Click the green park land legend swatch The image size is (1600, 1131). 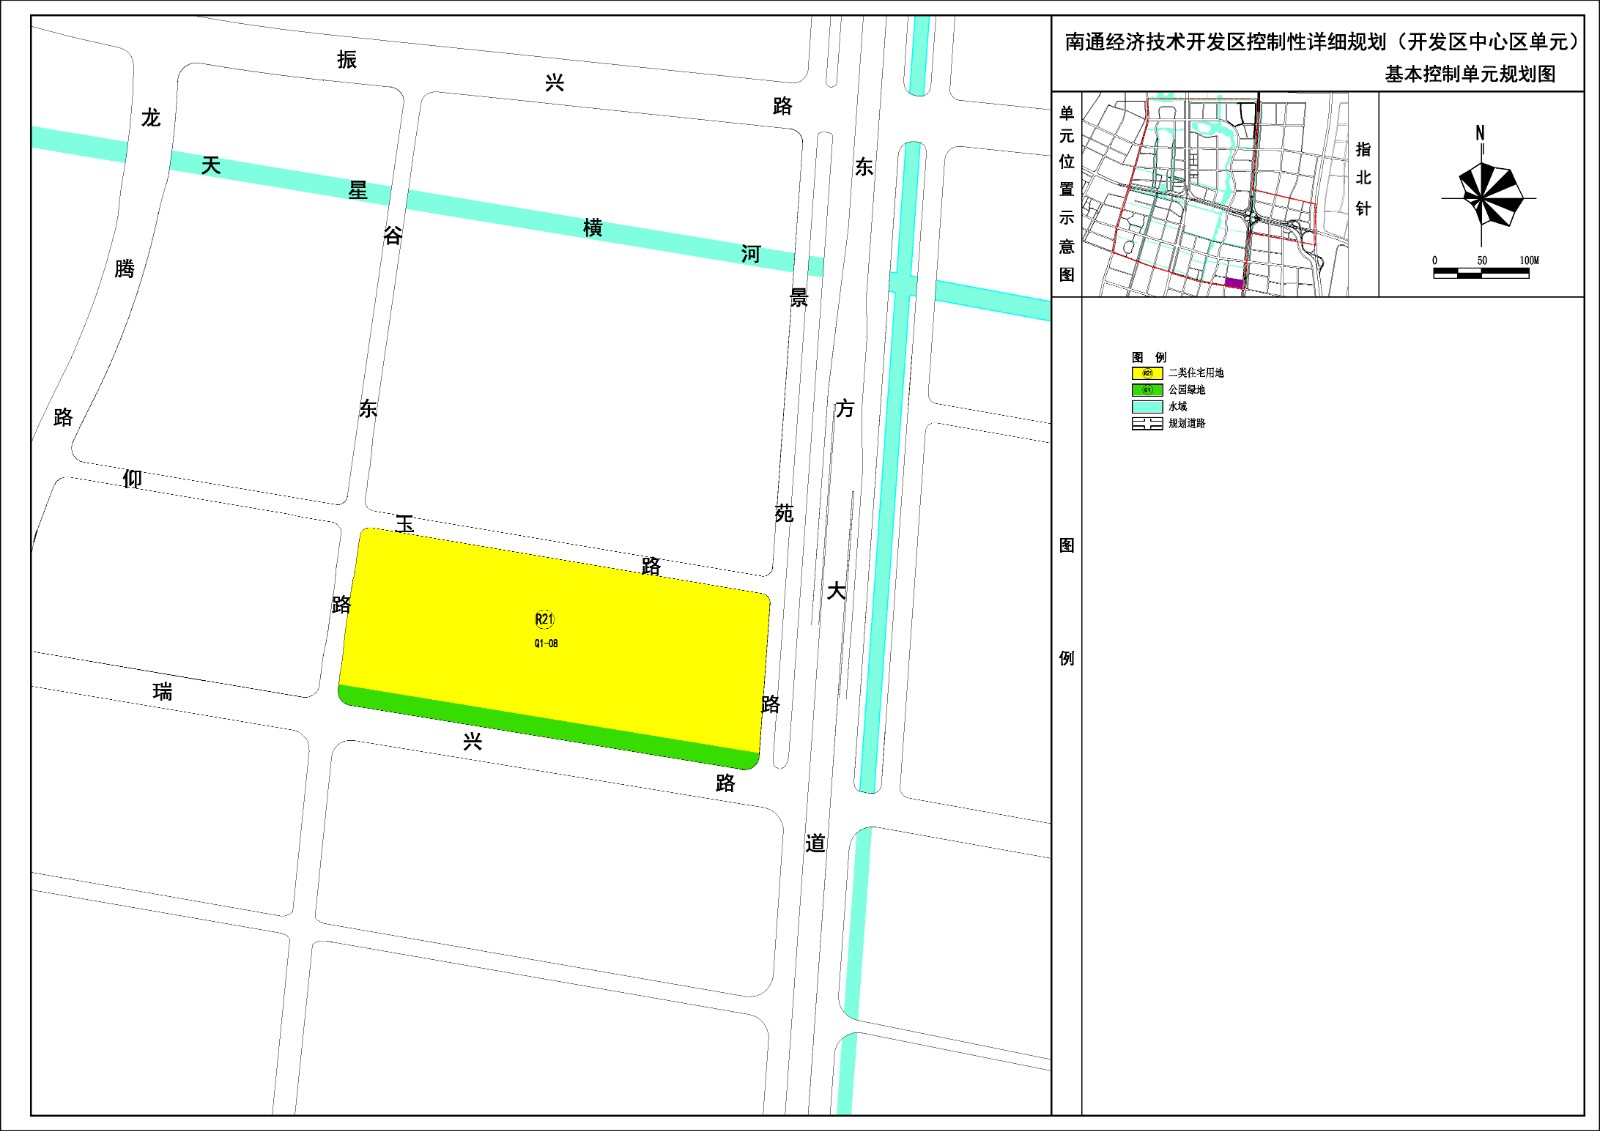click(1147, 390)
